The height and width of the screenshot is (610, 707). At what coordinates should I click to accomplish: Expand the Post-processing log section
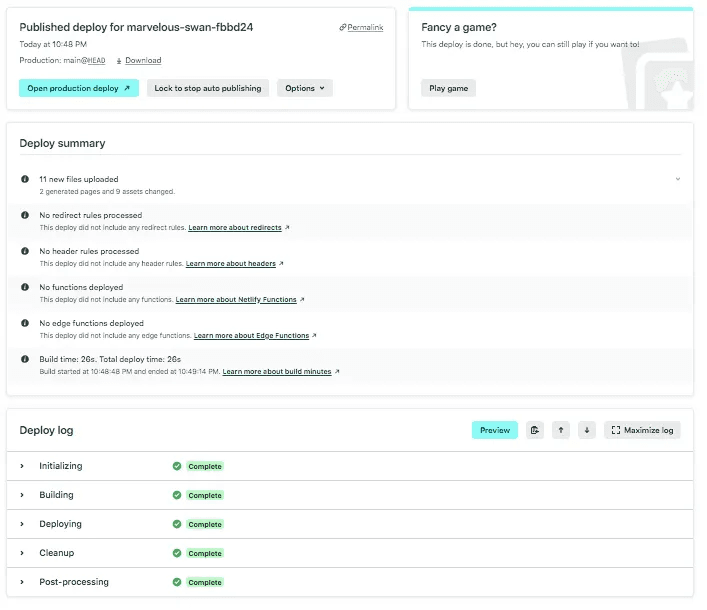pyautogui.click(x=23, y=582)
